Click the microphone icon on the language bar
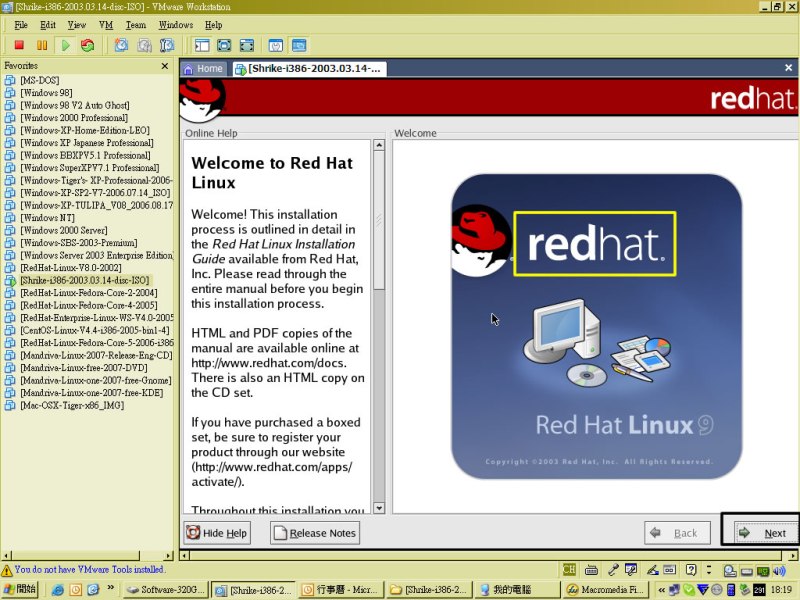 click(x=613, y=570)
